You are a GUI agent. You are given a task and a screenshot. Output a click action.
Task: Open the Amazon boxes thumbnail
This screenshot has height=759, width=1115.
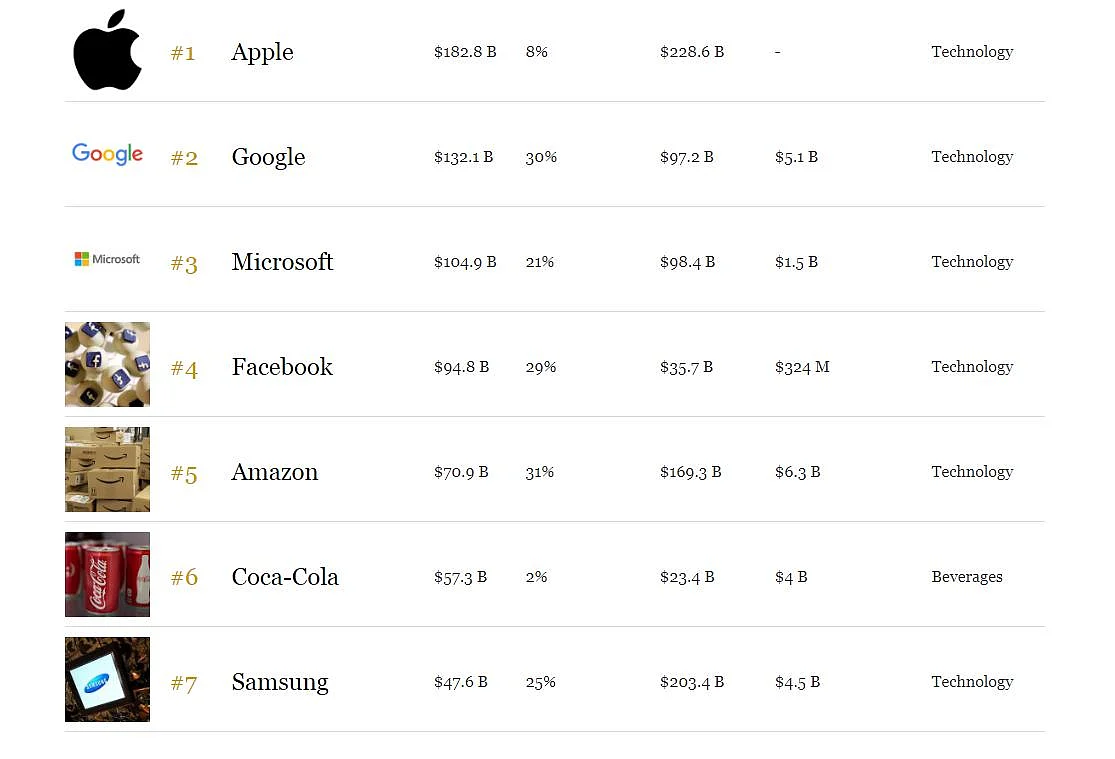click(x=107, y=469)
